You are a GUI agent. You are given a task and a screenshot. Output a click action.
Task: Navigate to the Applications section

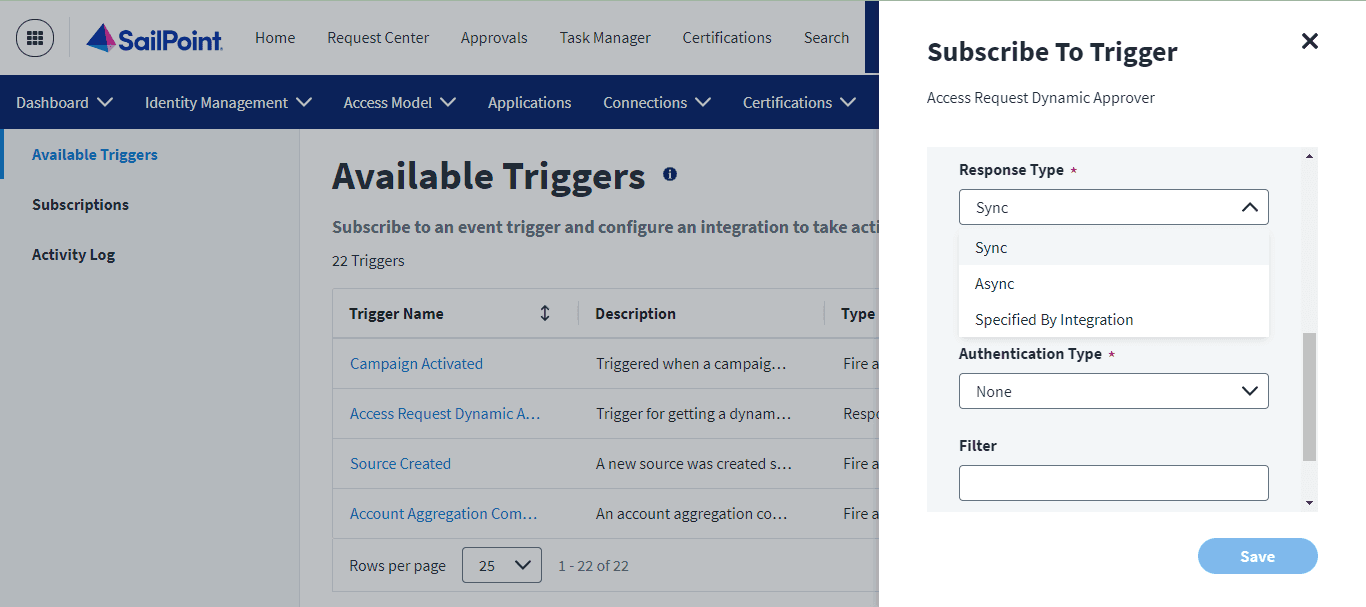coord(529,102)
